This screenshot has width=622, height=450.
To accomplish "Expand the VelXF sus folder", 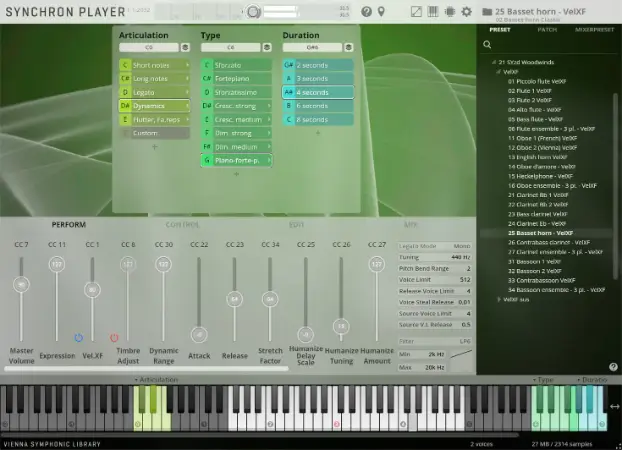I will [x=498, y=298].
